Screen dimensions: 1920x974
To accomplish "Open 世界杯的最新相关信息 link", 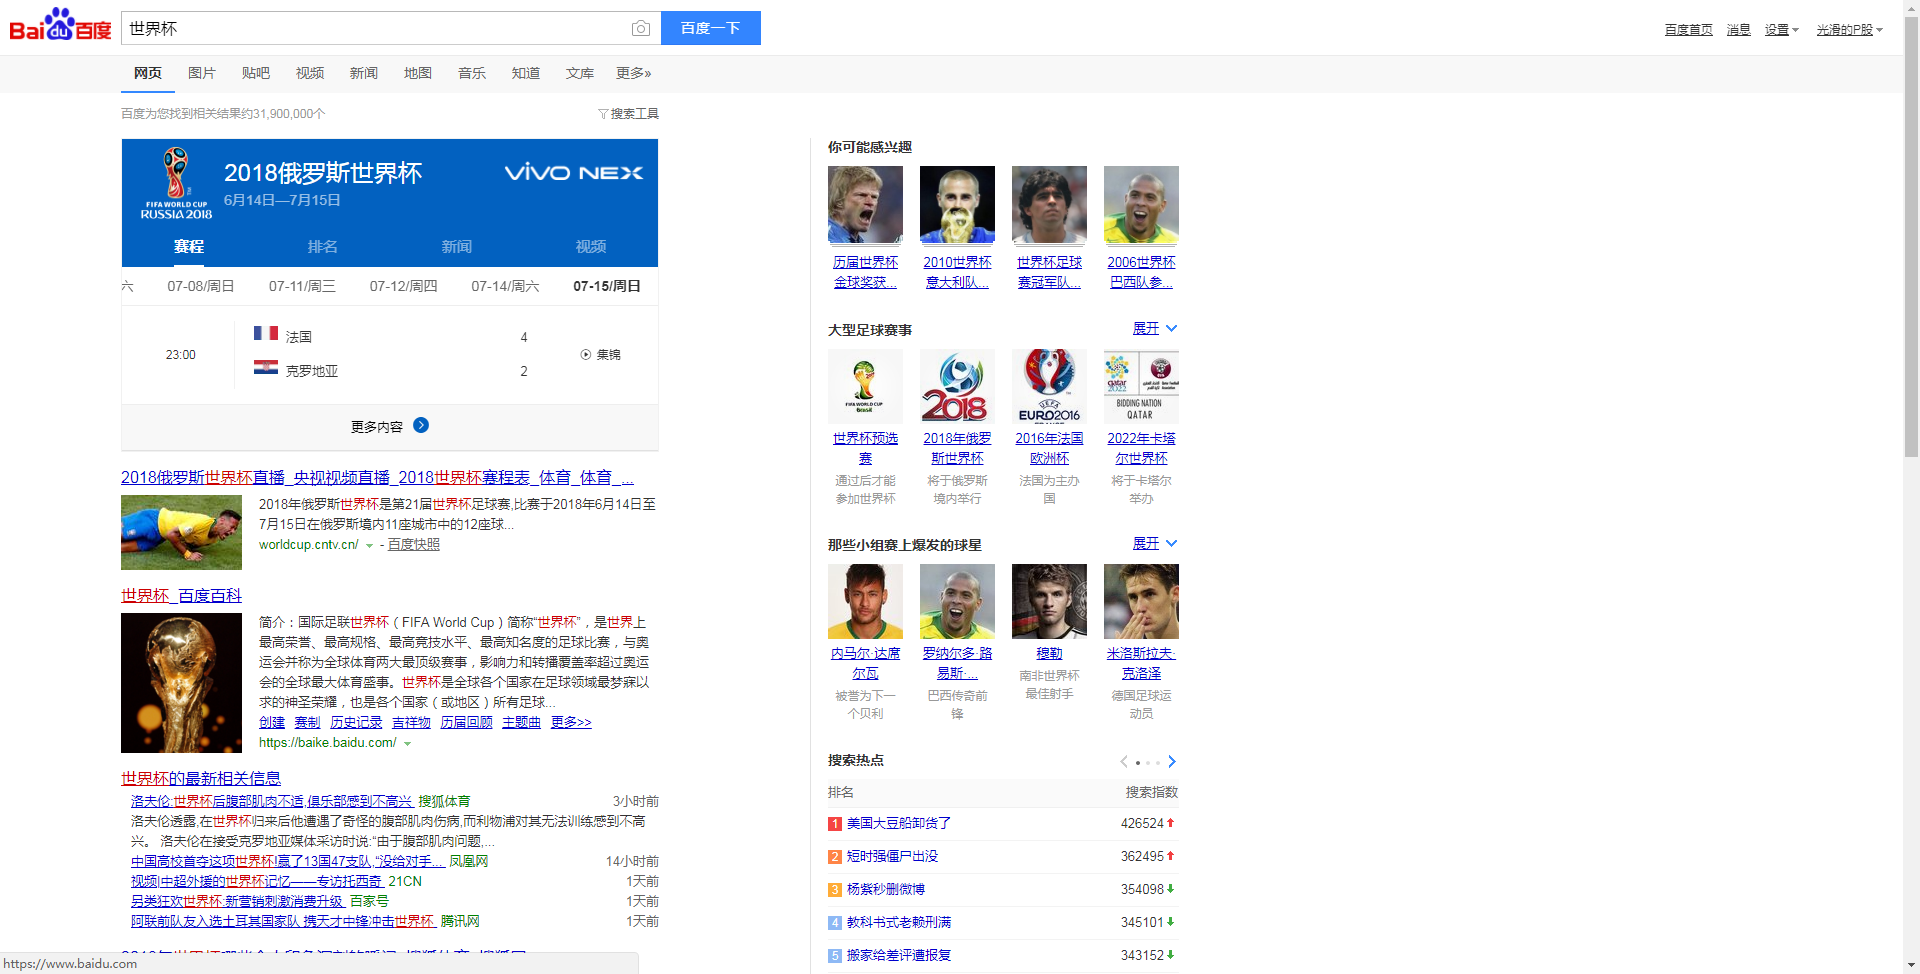I will (x=201, y=778).
